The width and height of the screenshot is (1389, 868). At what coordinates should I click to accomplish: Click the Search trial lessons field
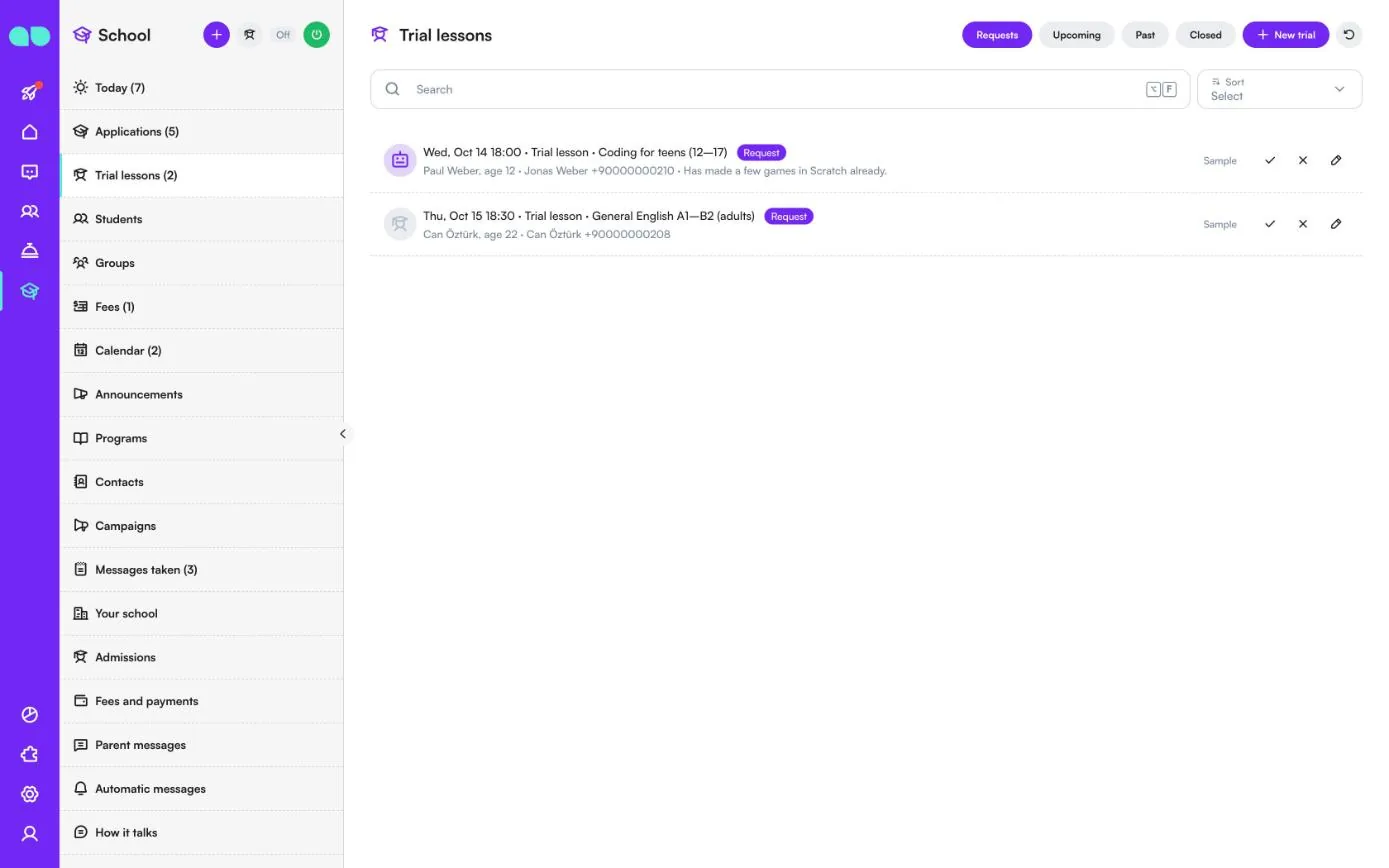pyautogui.click(x=780, y=89)
